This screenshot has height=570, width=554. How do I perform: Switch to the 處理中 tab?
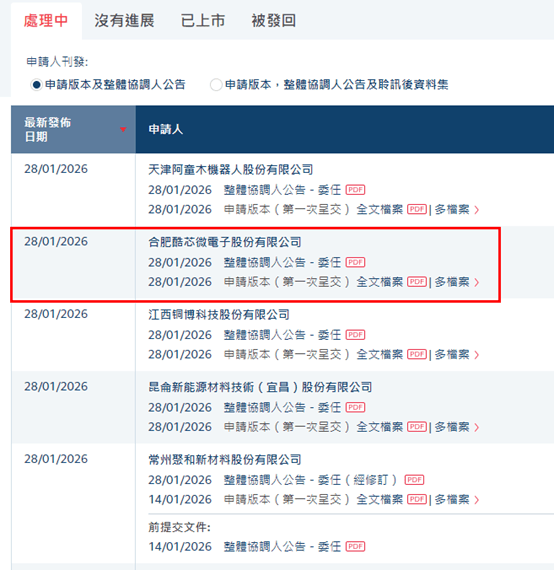[46, 21]
